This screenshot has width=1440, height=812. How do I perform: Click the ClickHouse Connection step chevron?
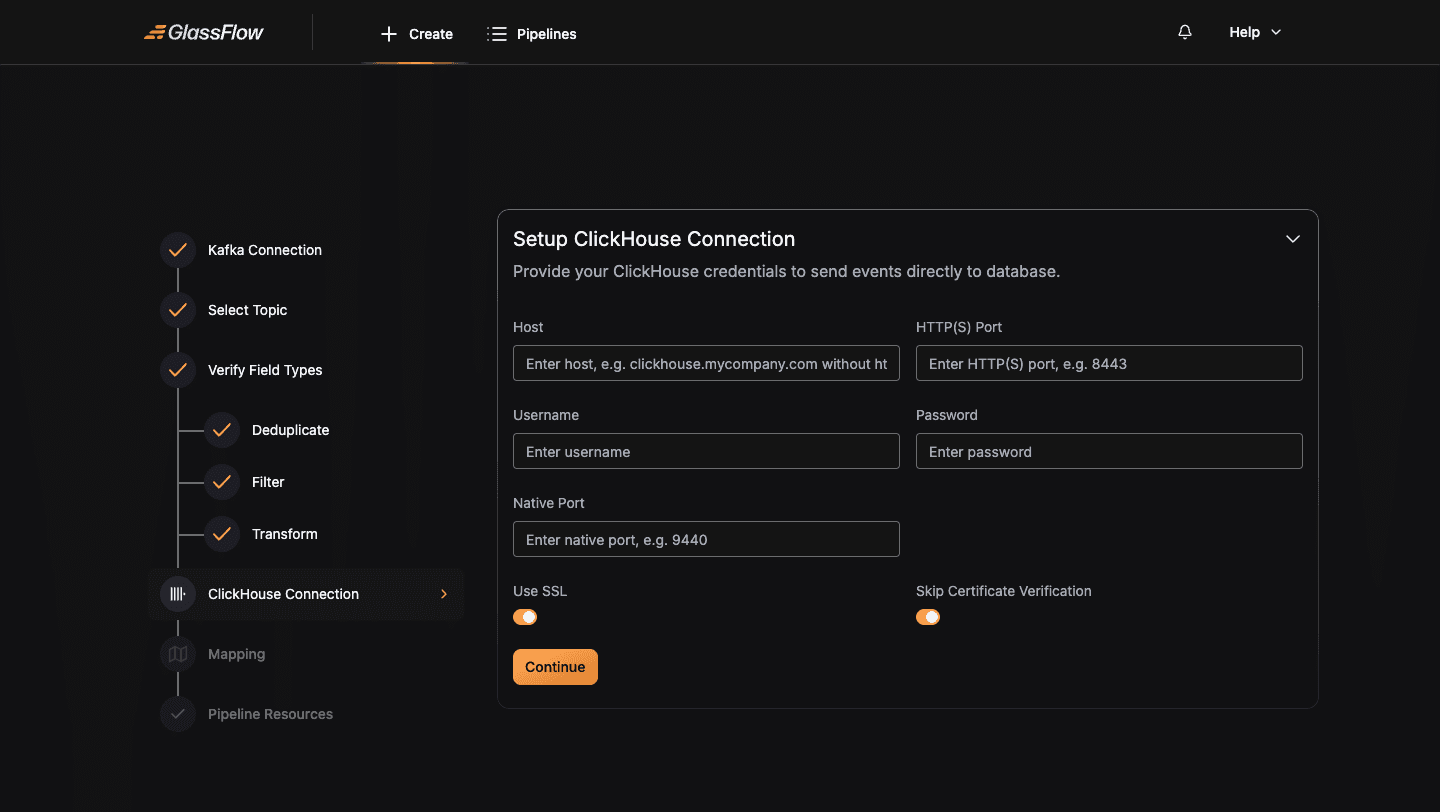[444, 594]
